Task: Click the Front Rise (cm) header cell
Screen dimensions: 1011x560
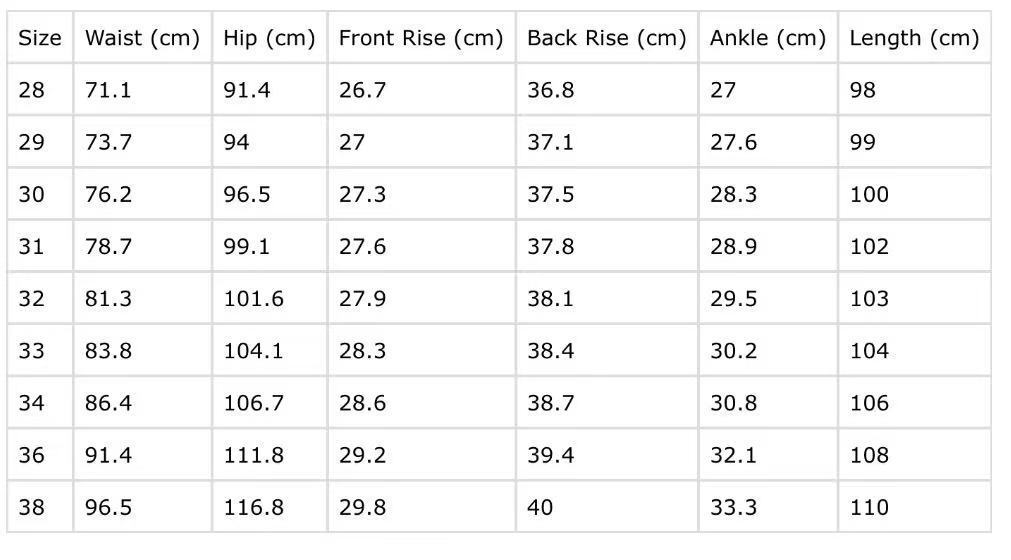Action: click(x=420, y=38)
